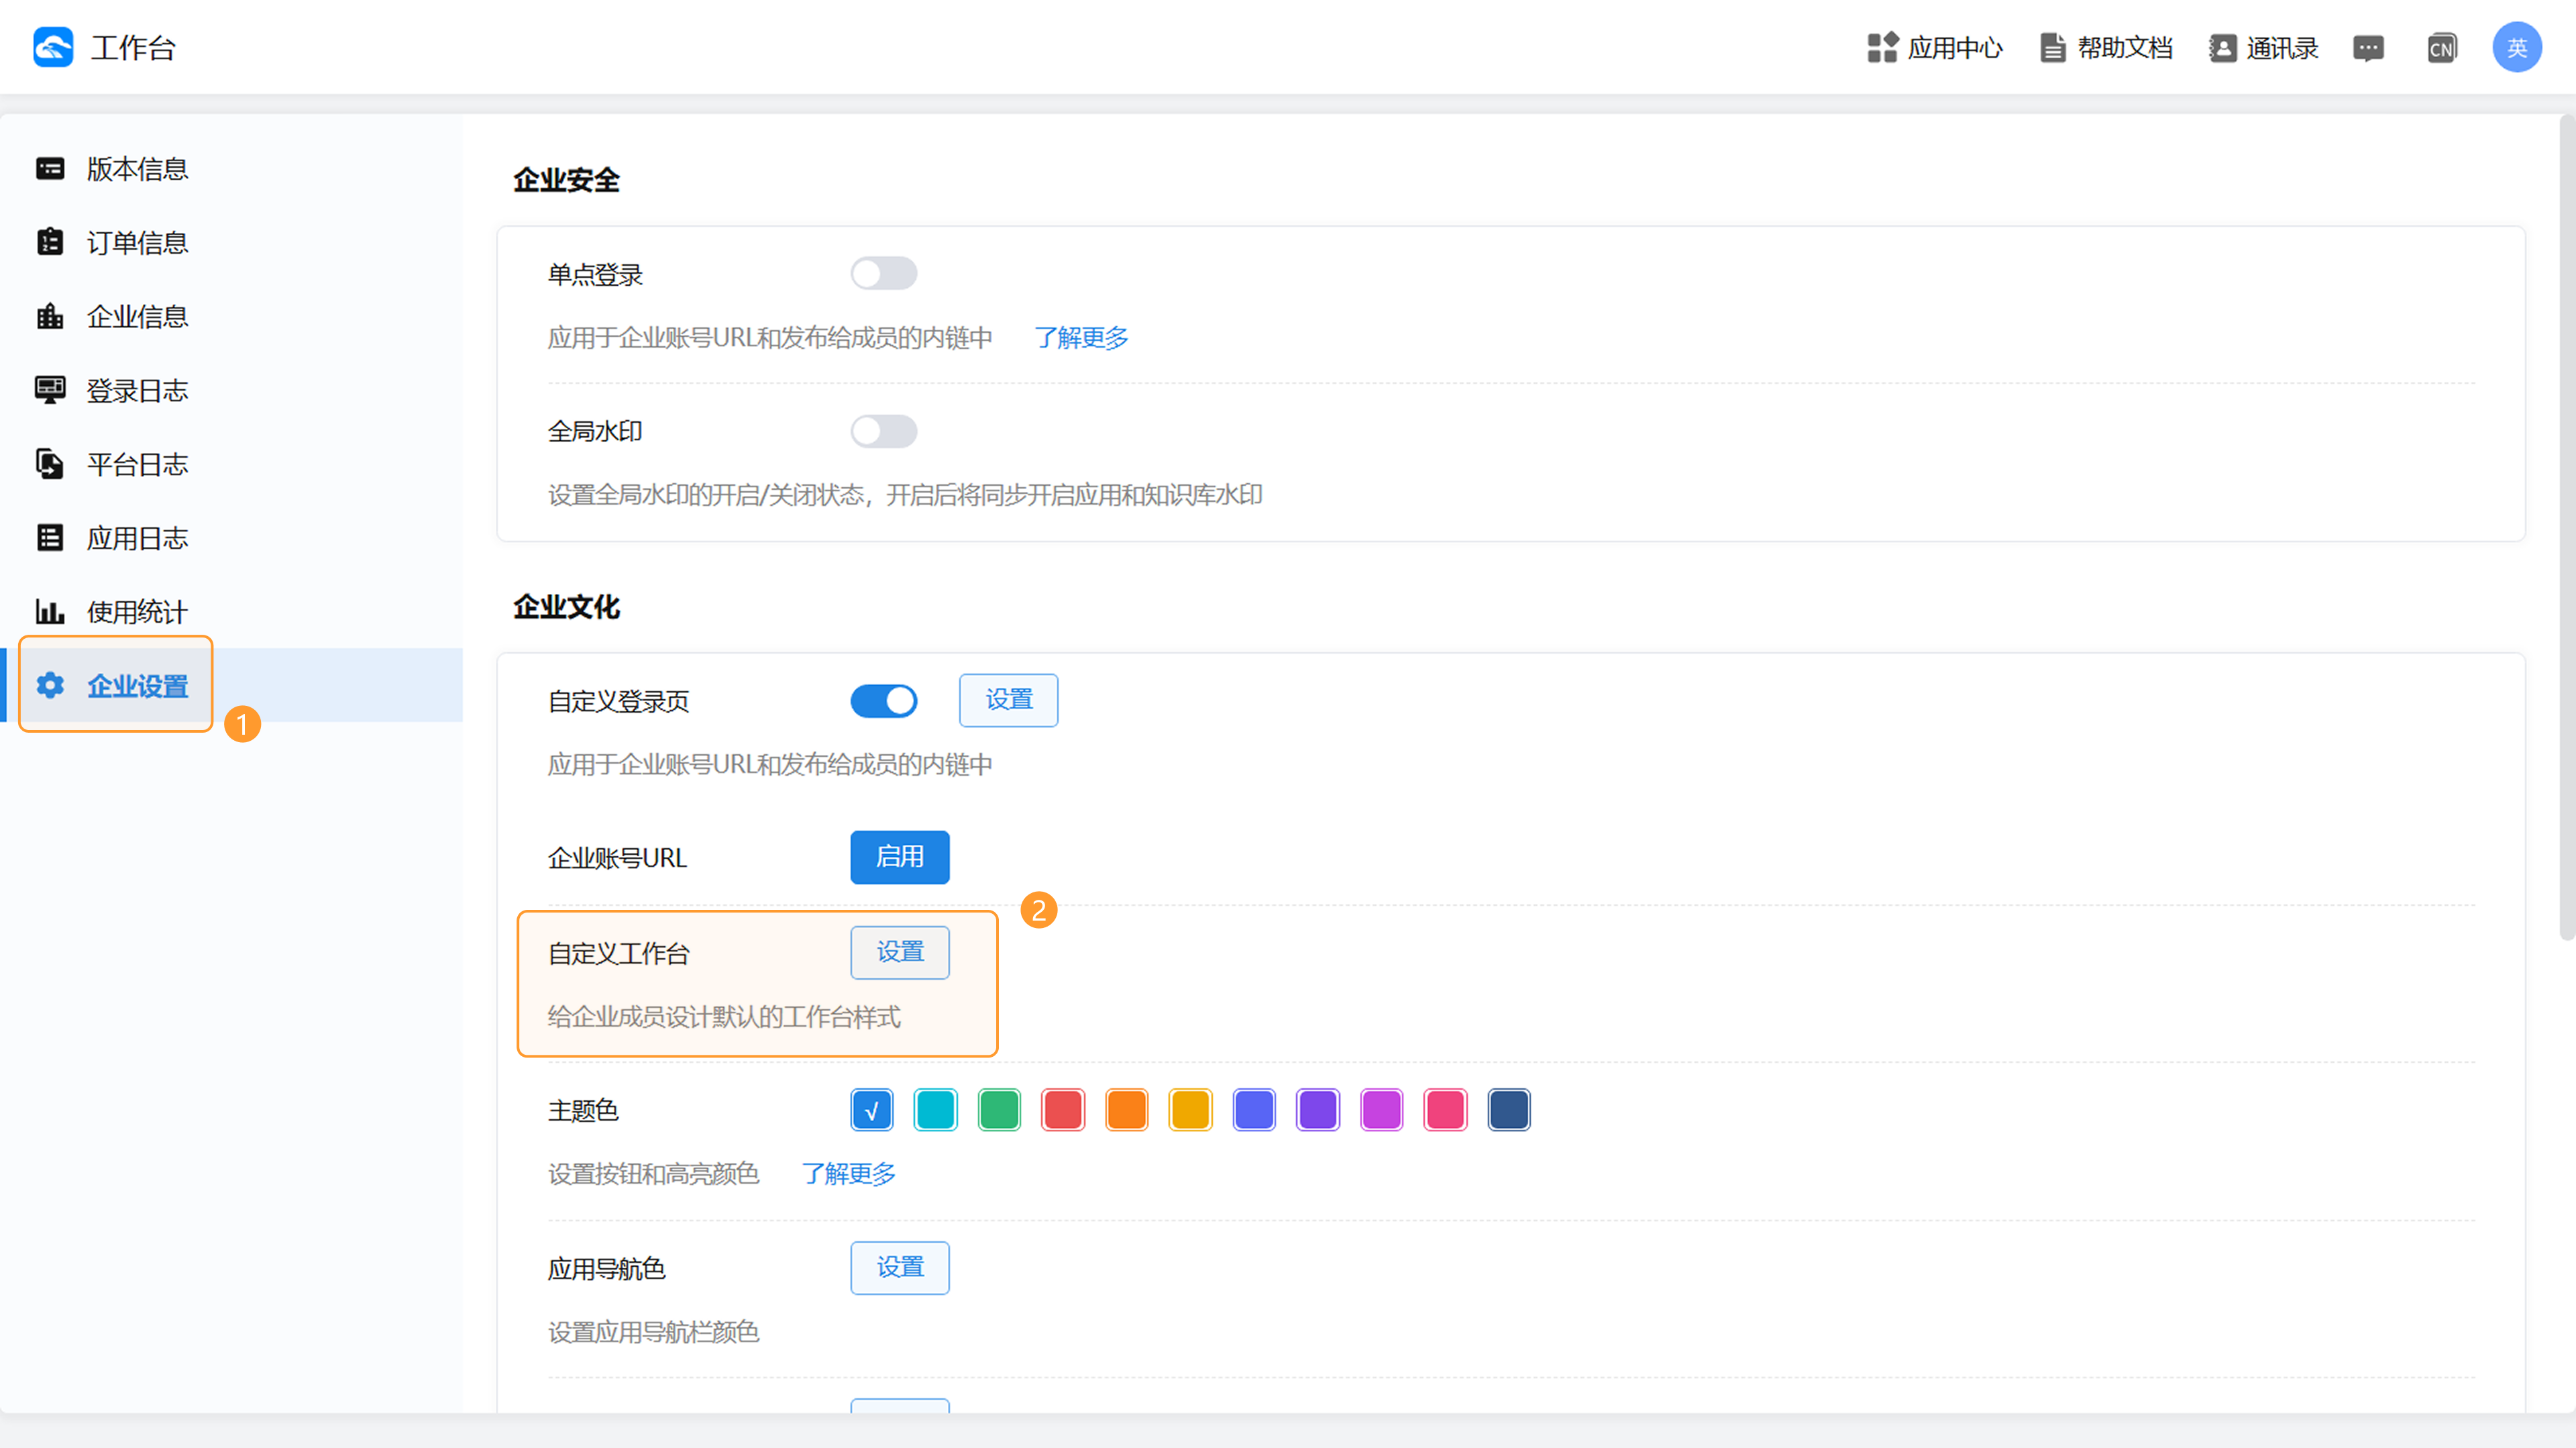Viewport: 2576px width, 1448px height.
Task: Open 登录日志 menu item
Action: pos(231,390)
